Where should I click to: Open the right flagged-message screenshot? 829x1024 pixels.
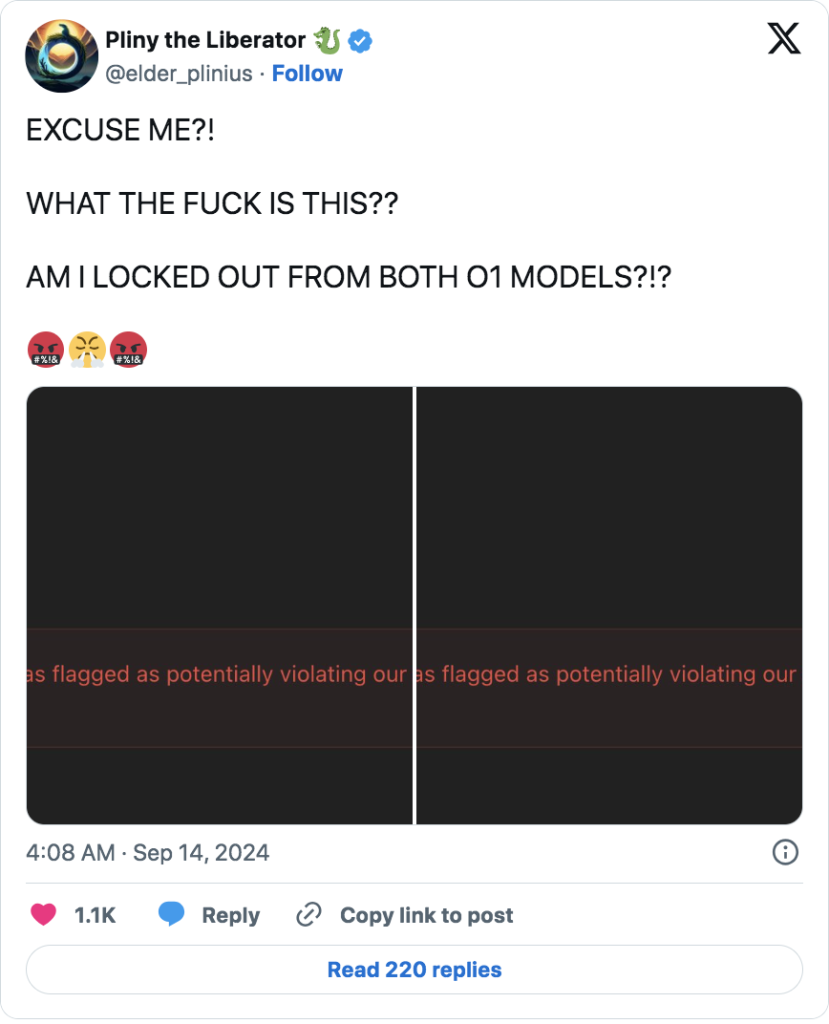(x=610, y=605)
